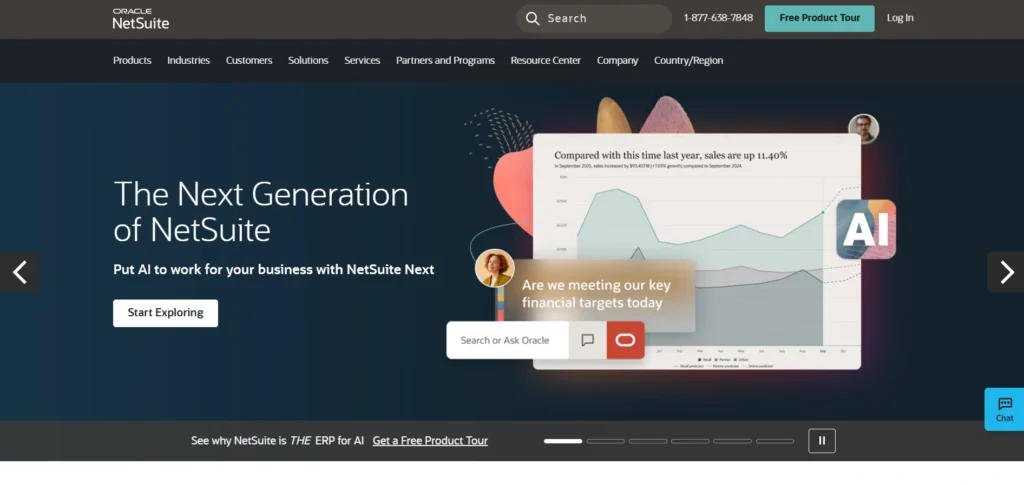Image resolution: width=1024 pixels, height=485 pixels.
Task: Open the Customers menu
Action: coord(249,60)
